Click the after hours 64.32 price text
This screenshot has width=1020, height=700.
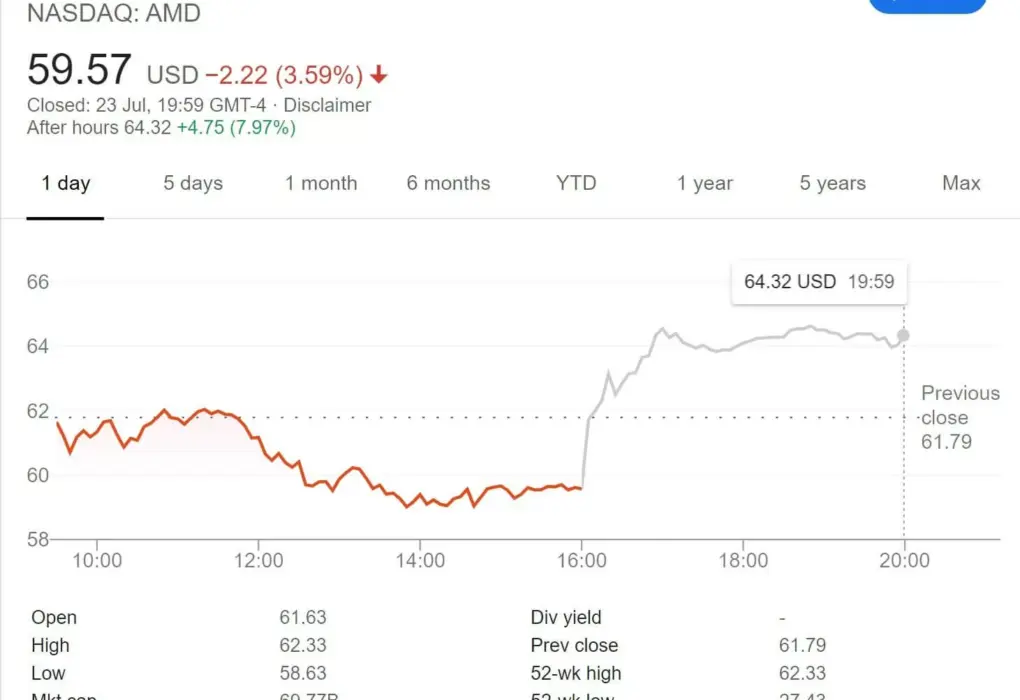coord(146,128)
